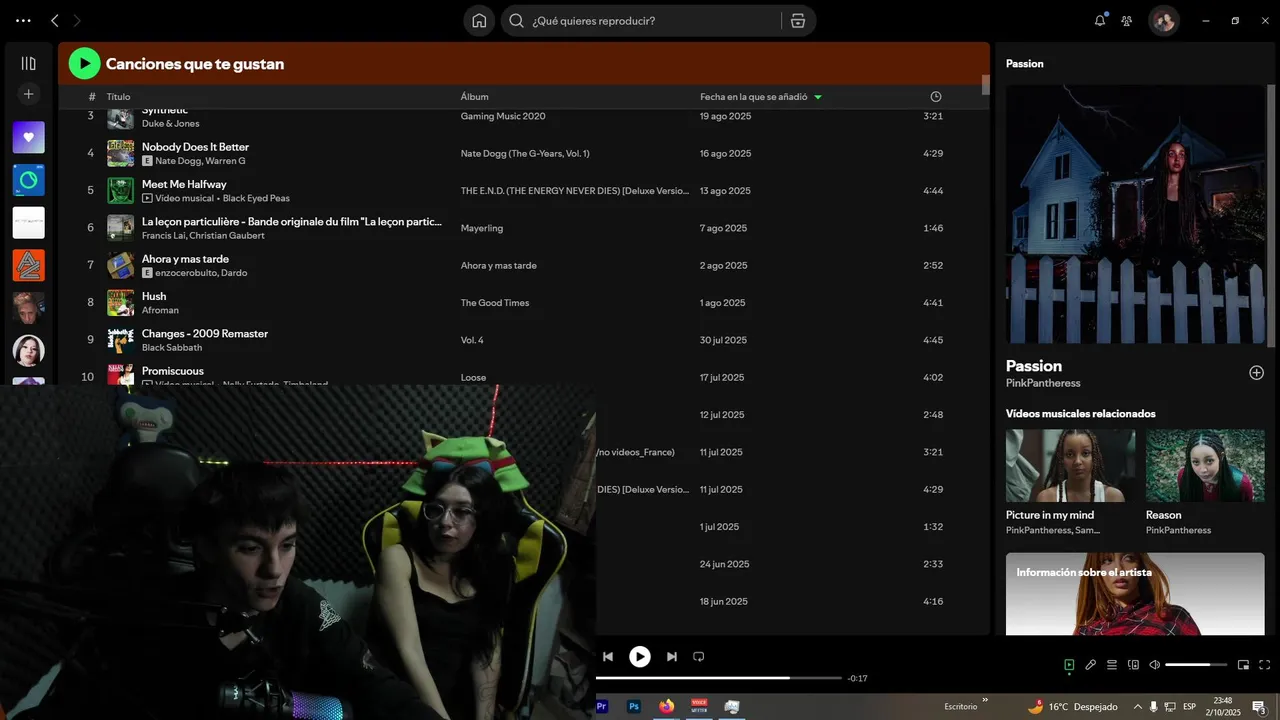The height and width of the screenshot is (720, 1280).
Task: Open the 'Información sobre el artista' card
Action: point(1135,594)
